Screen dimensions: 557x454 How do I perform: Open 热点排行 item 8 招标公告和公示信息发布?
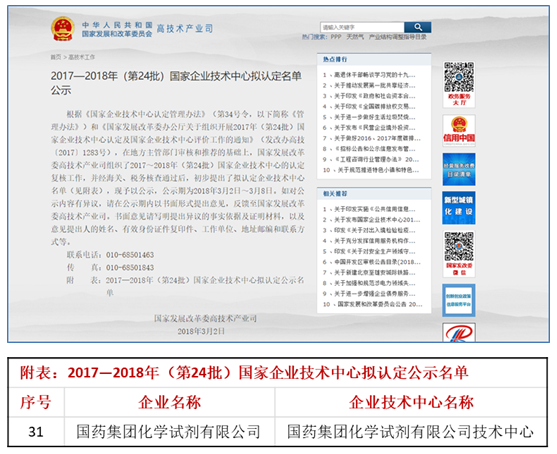click(369, 149)
